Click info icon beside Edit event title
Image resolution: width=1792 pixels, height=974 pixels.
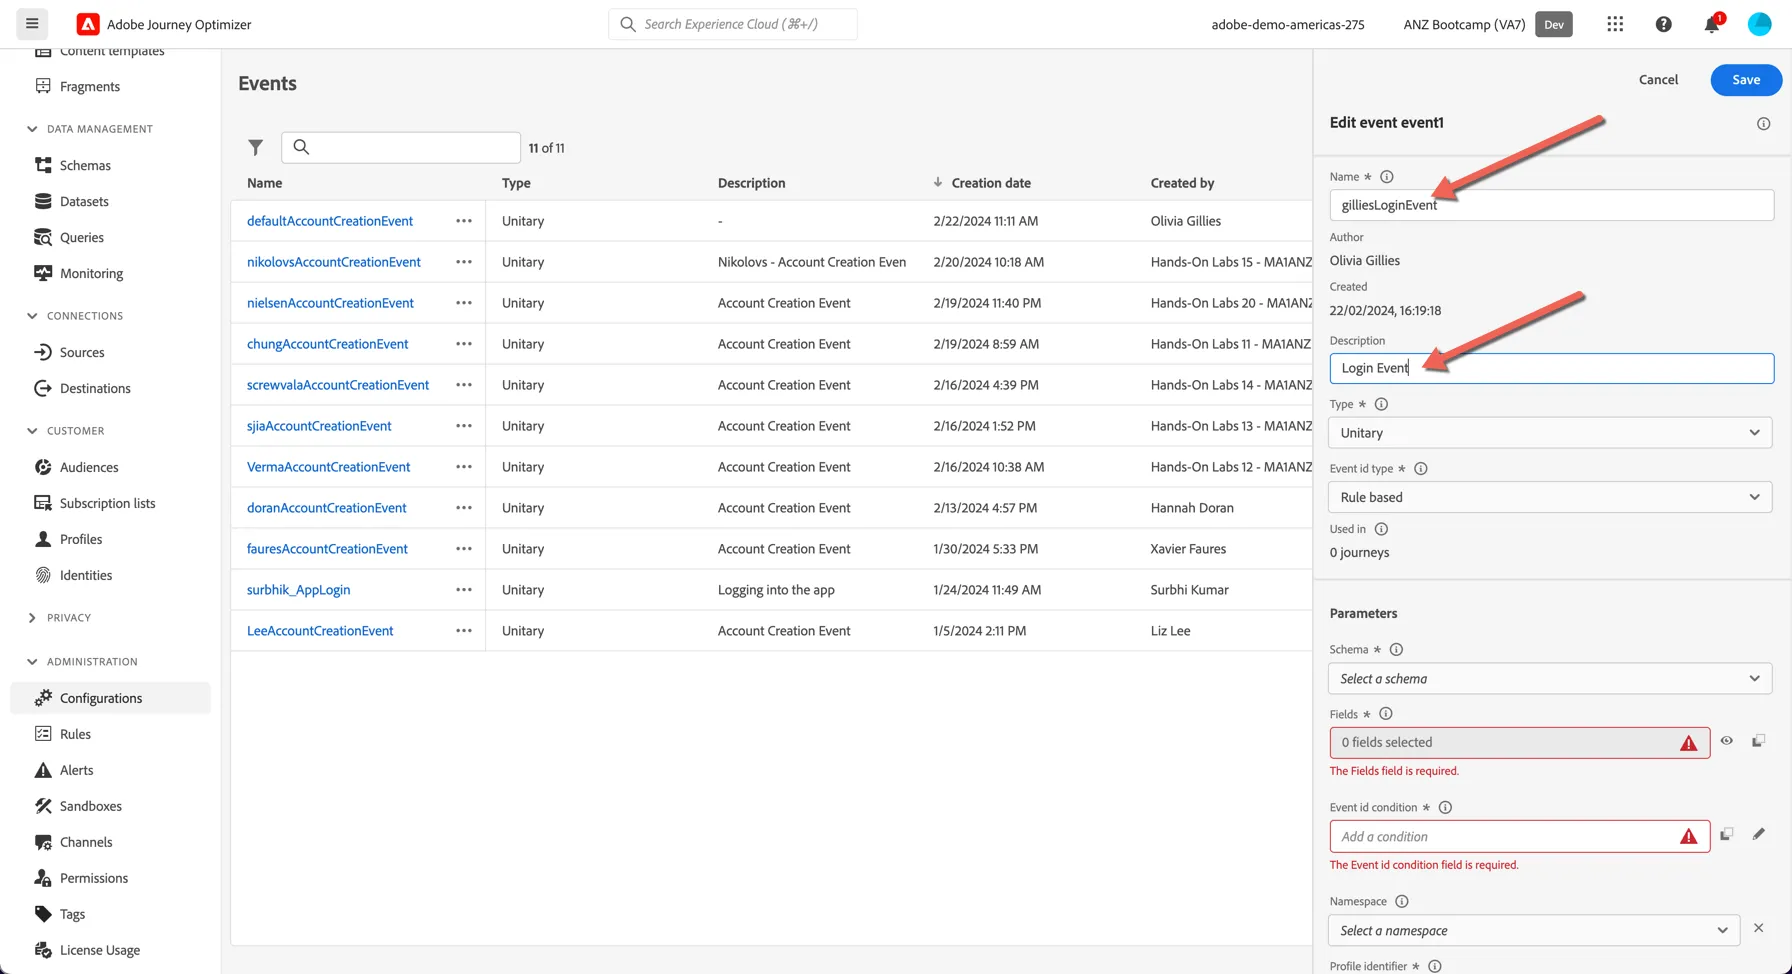[x=1763, y=124]
